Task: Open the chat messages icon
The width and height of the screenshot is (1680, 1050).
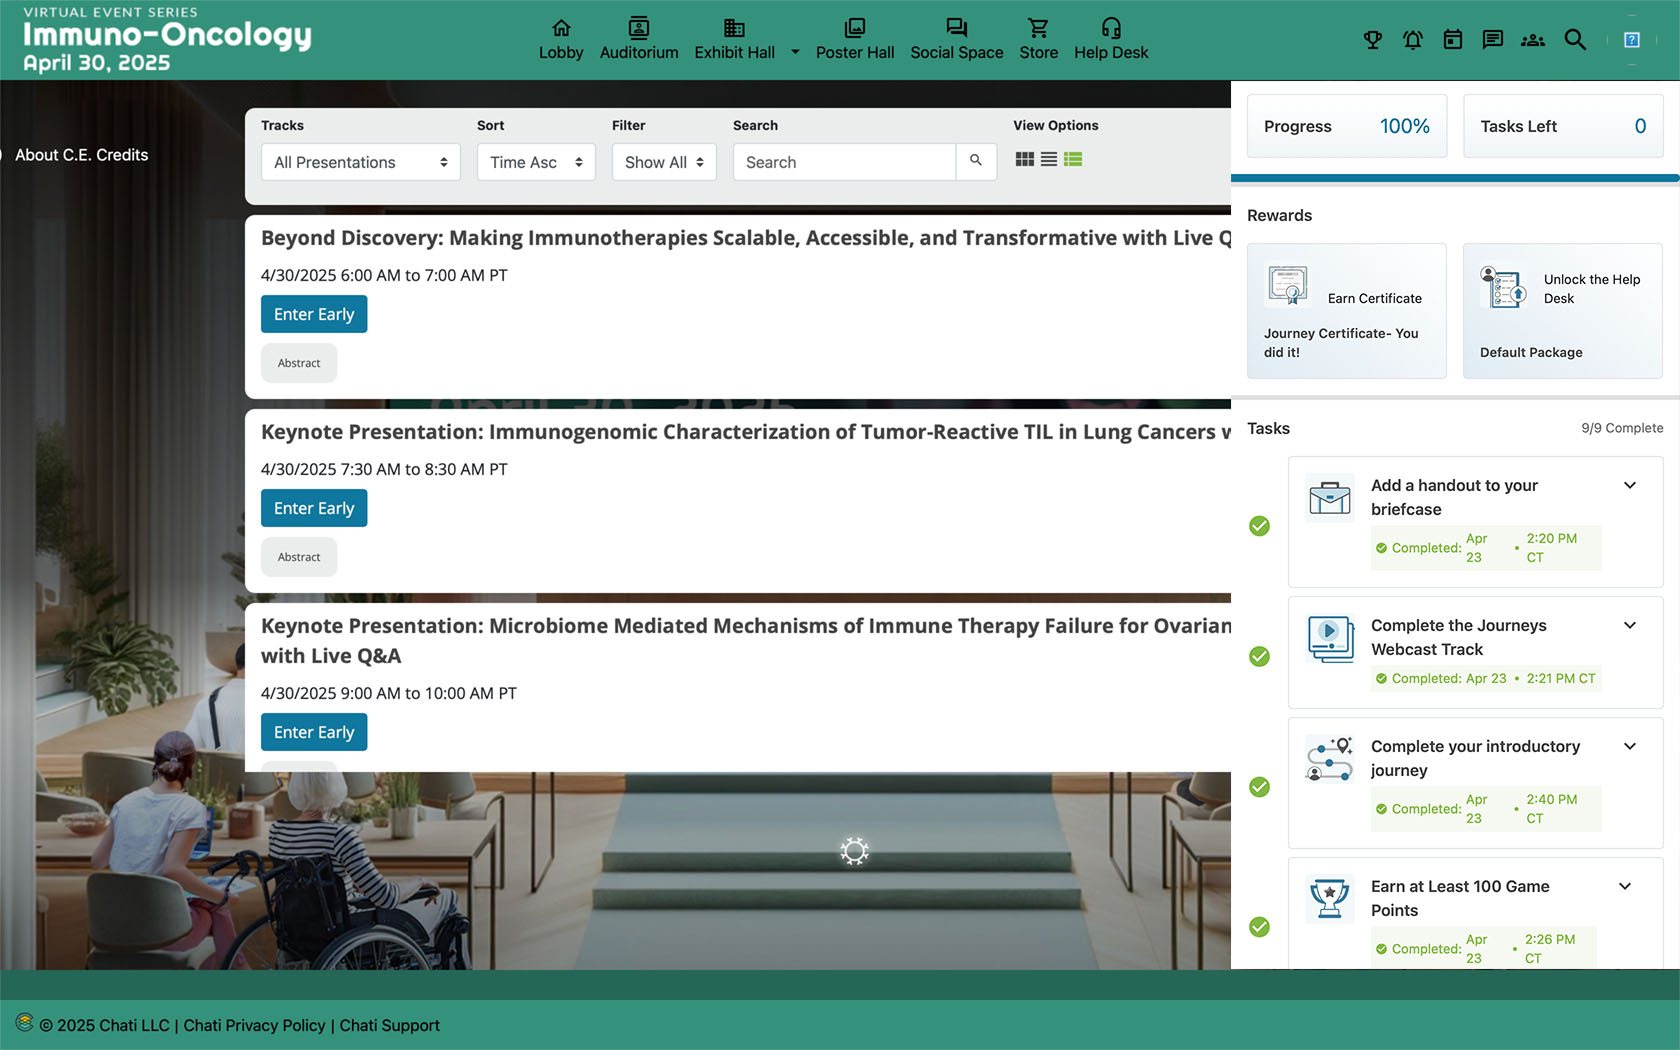Action: click(1492, 40)
